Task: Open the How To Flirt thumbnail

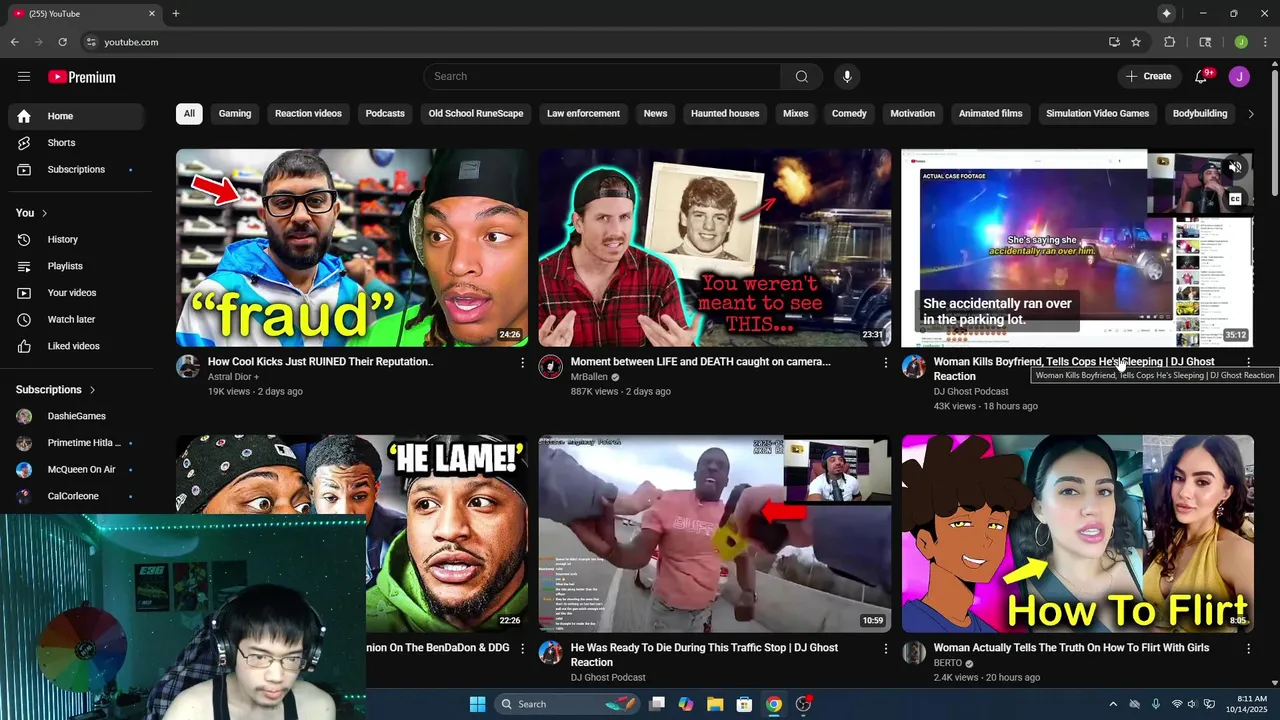Action: click(1077, 534)
